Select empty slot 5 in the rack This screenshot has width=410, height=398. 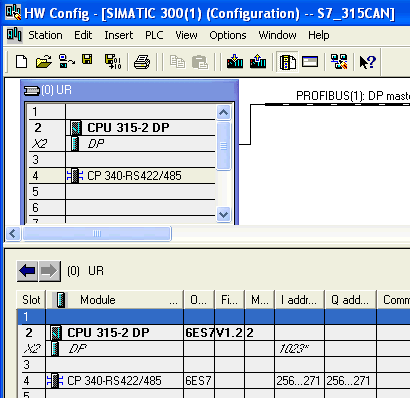[x=122, y=192]
